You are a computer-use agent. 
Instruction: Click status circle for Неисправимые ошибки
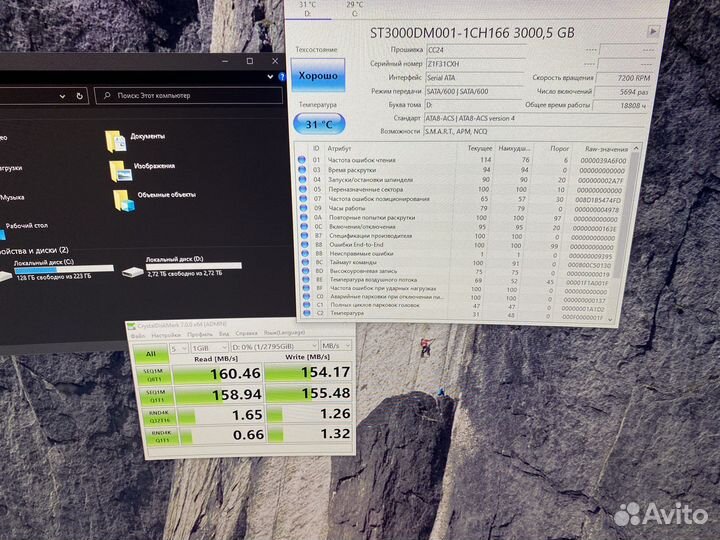pos(305,253)
